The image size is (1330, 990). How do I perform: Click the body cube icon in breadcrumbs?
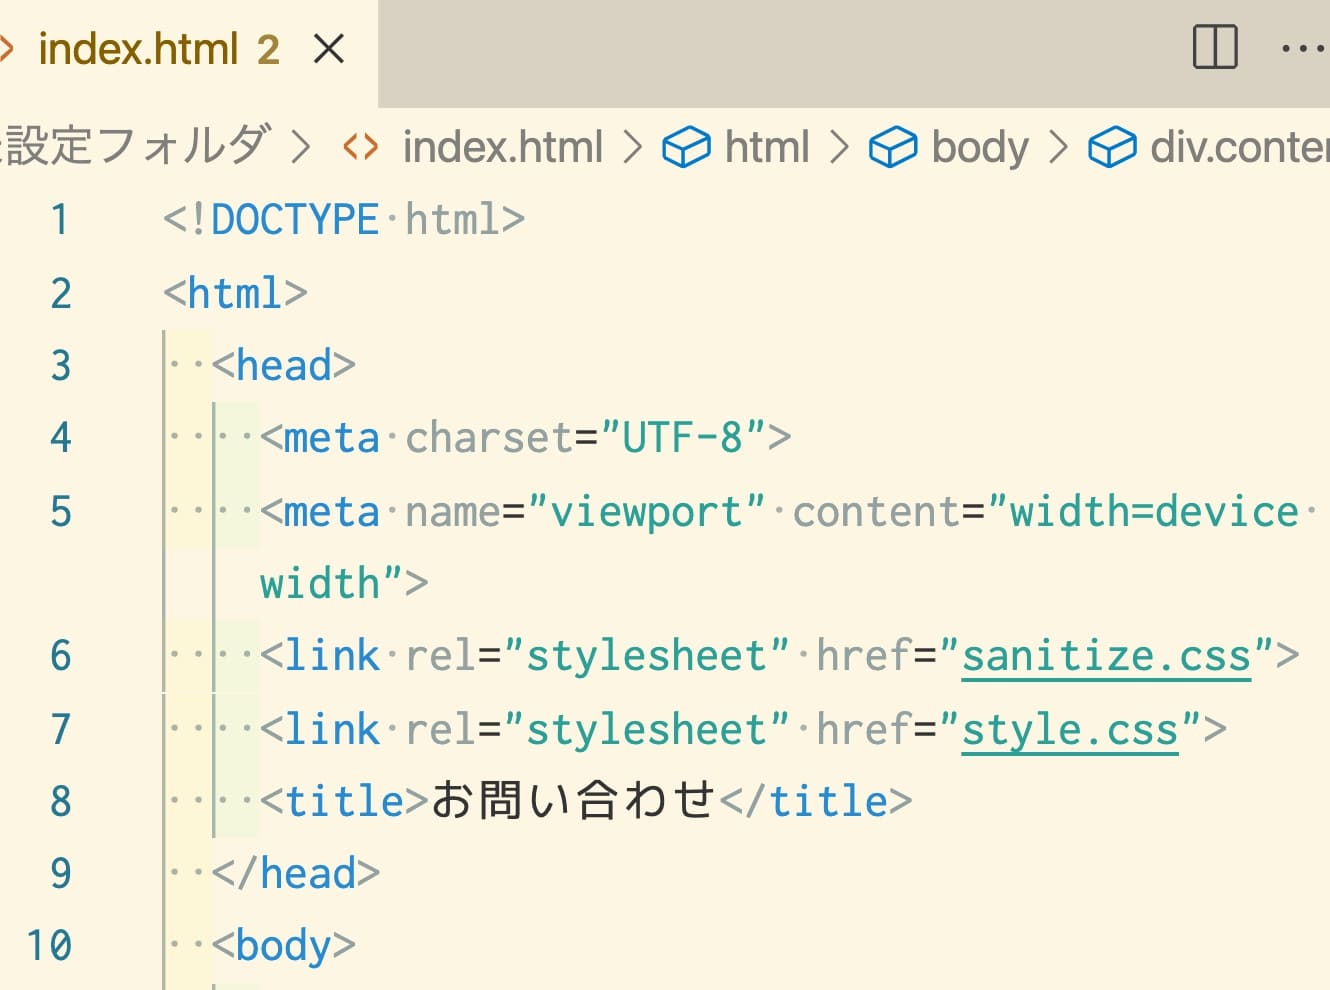[x=892, y=147]
